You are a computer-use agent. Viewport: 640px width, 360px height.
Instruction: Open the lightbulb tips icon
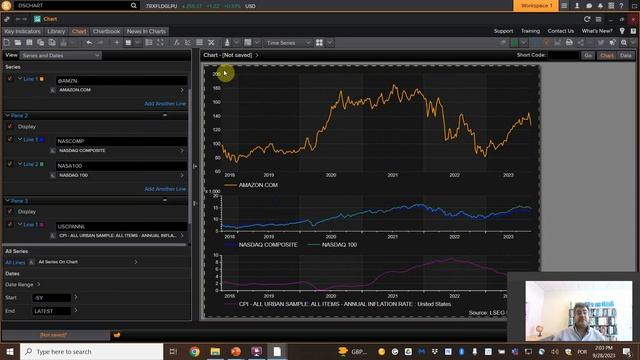click(622, 31)
